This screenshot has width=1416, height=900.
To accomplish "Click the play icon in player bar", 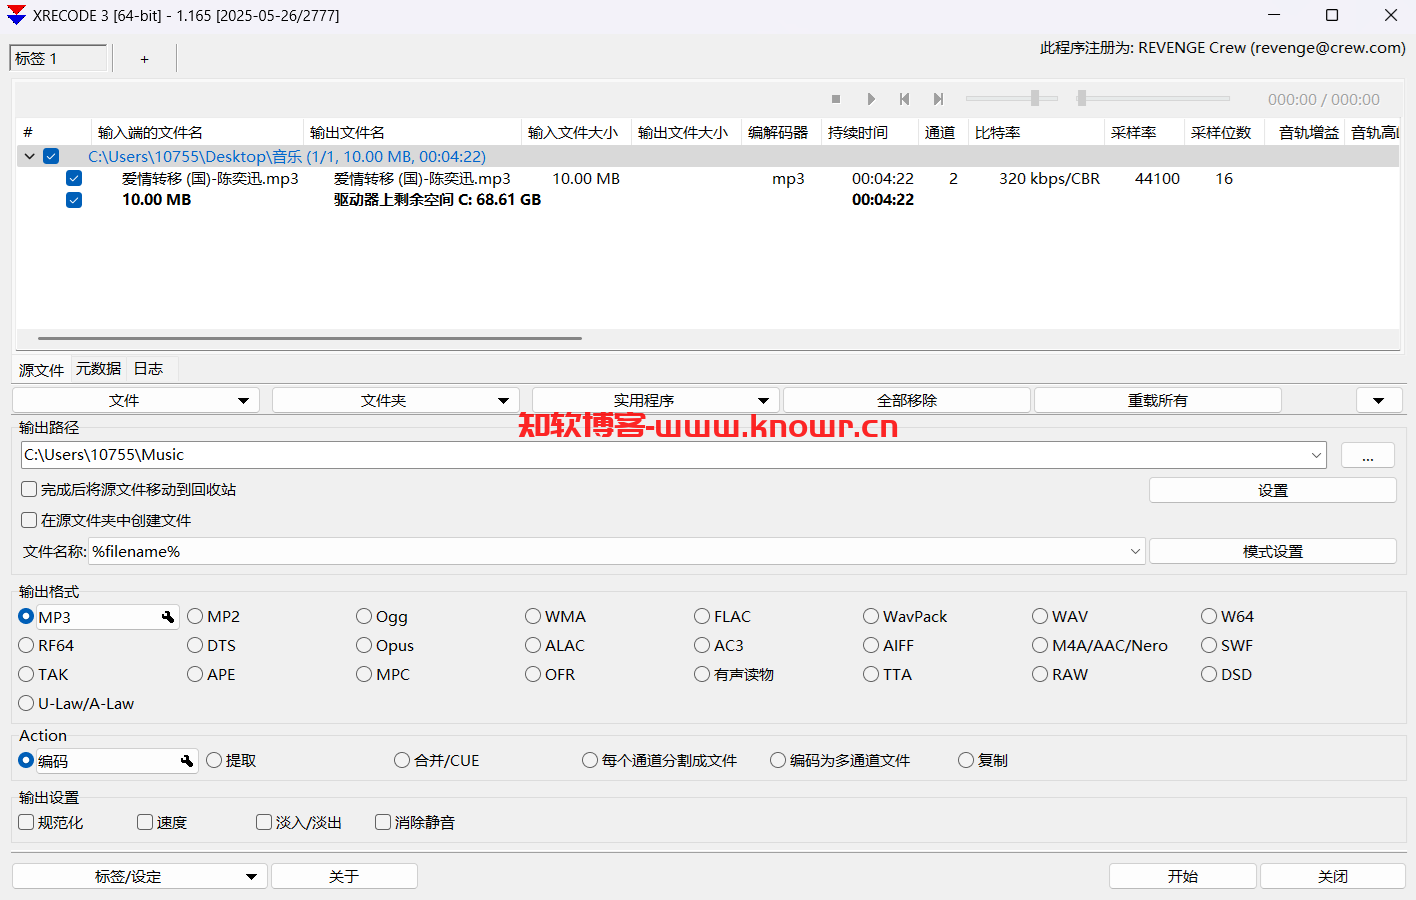I will point(871,99).
